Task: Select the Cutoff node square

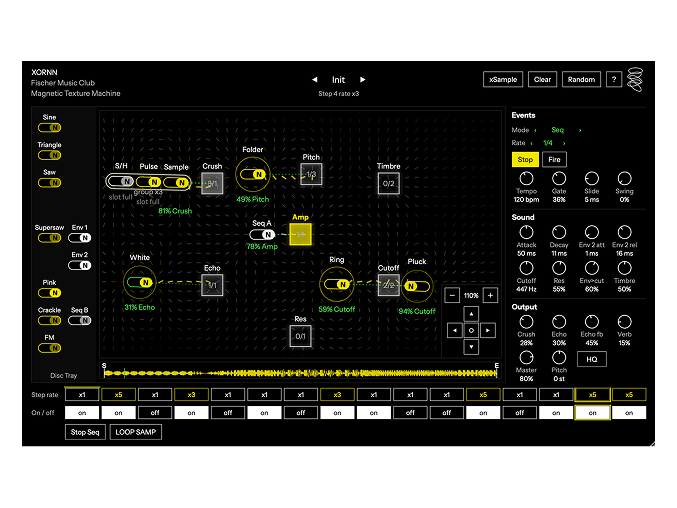Action: pyautogui.click(x=389, y=285)
